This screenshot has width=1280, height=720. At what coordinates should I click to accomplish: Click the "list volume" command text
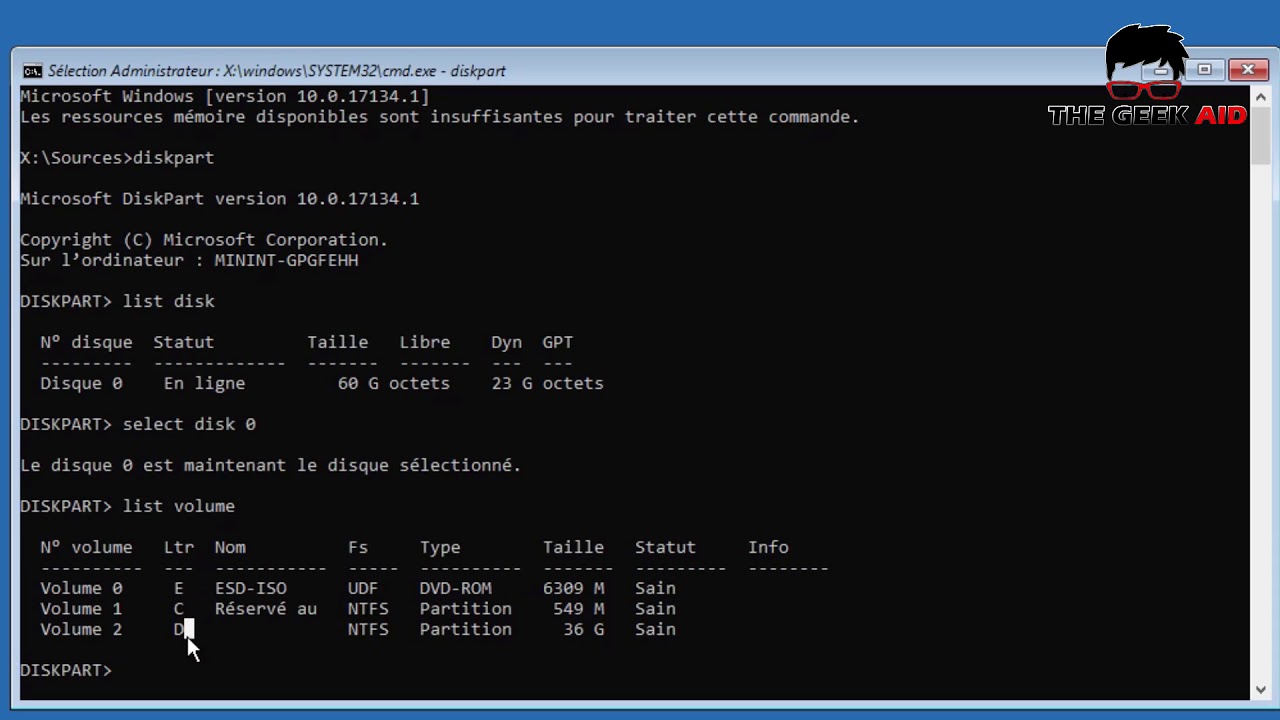point(178,506)
